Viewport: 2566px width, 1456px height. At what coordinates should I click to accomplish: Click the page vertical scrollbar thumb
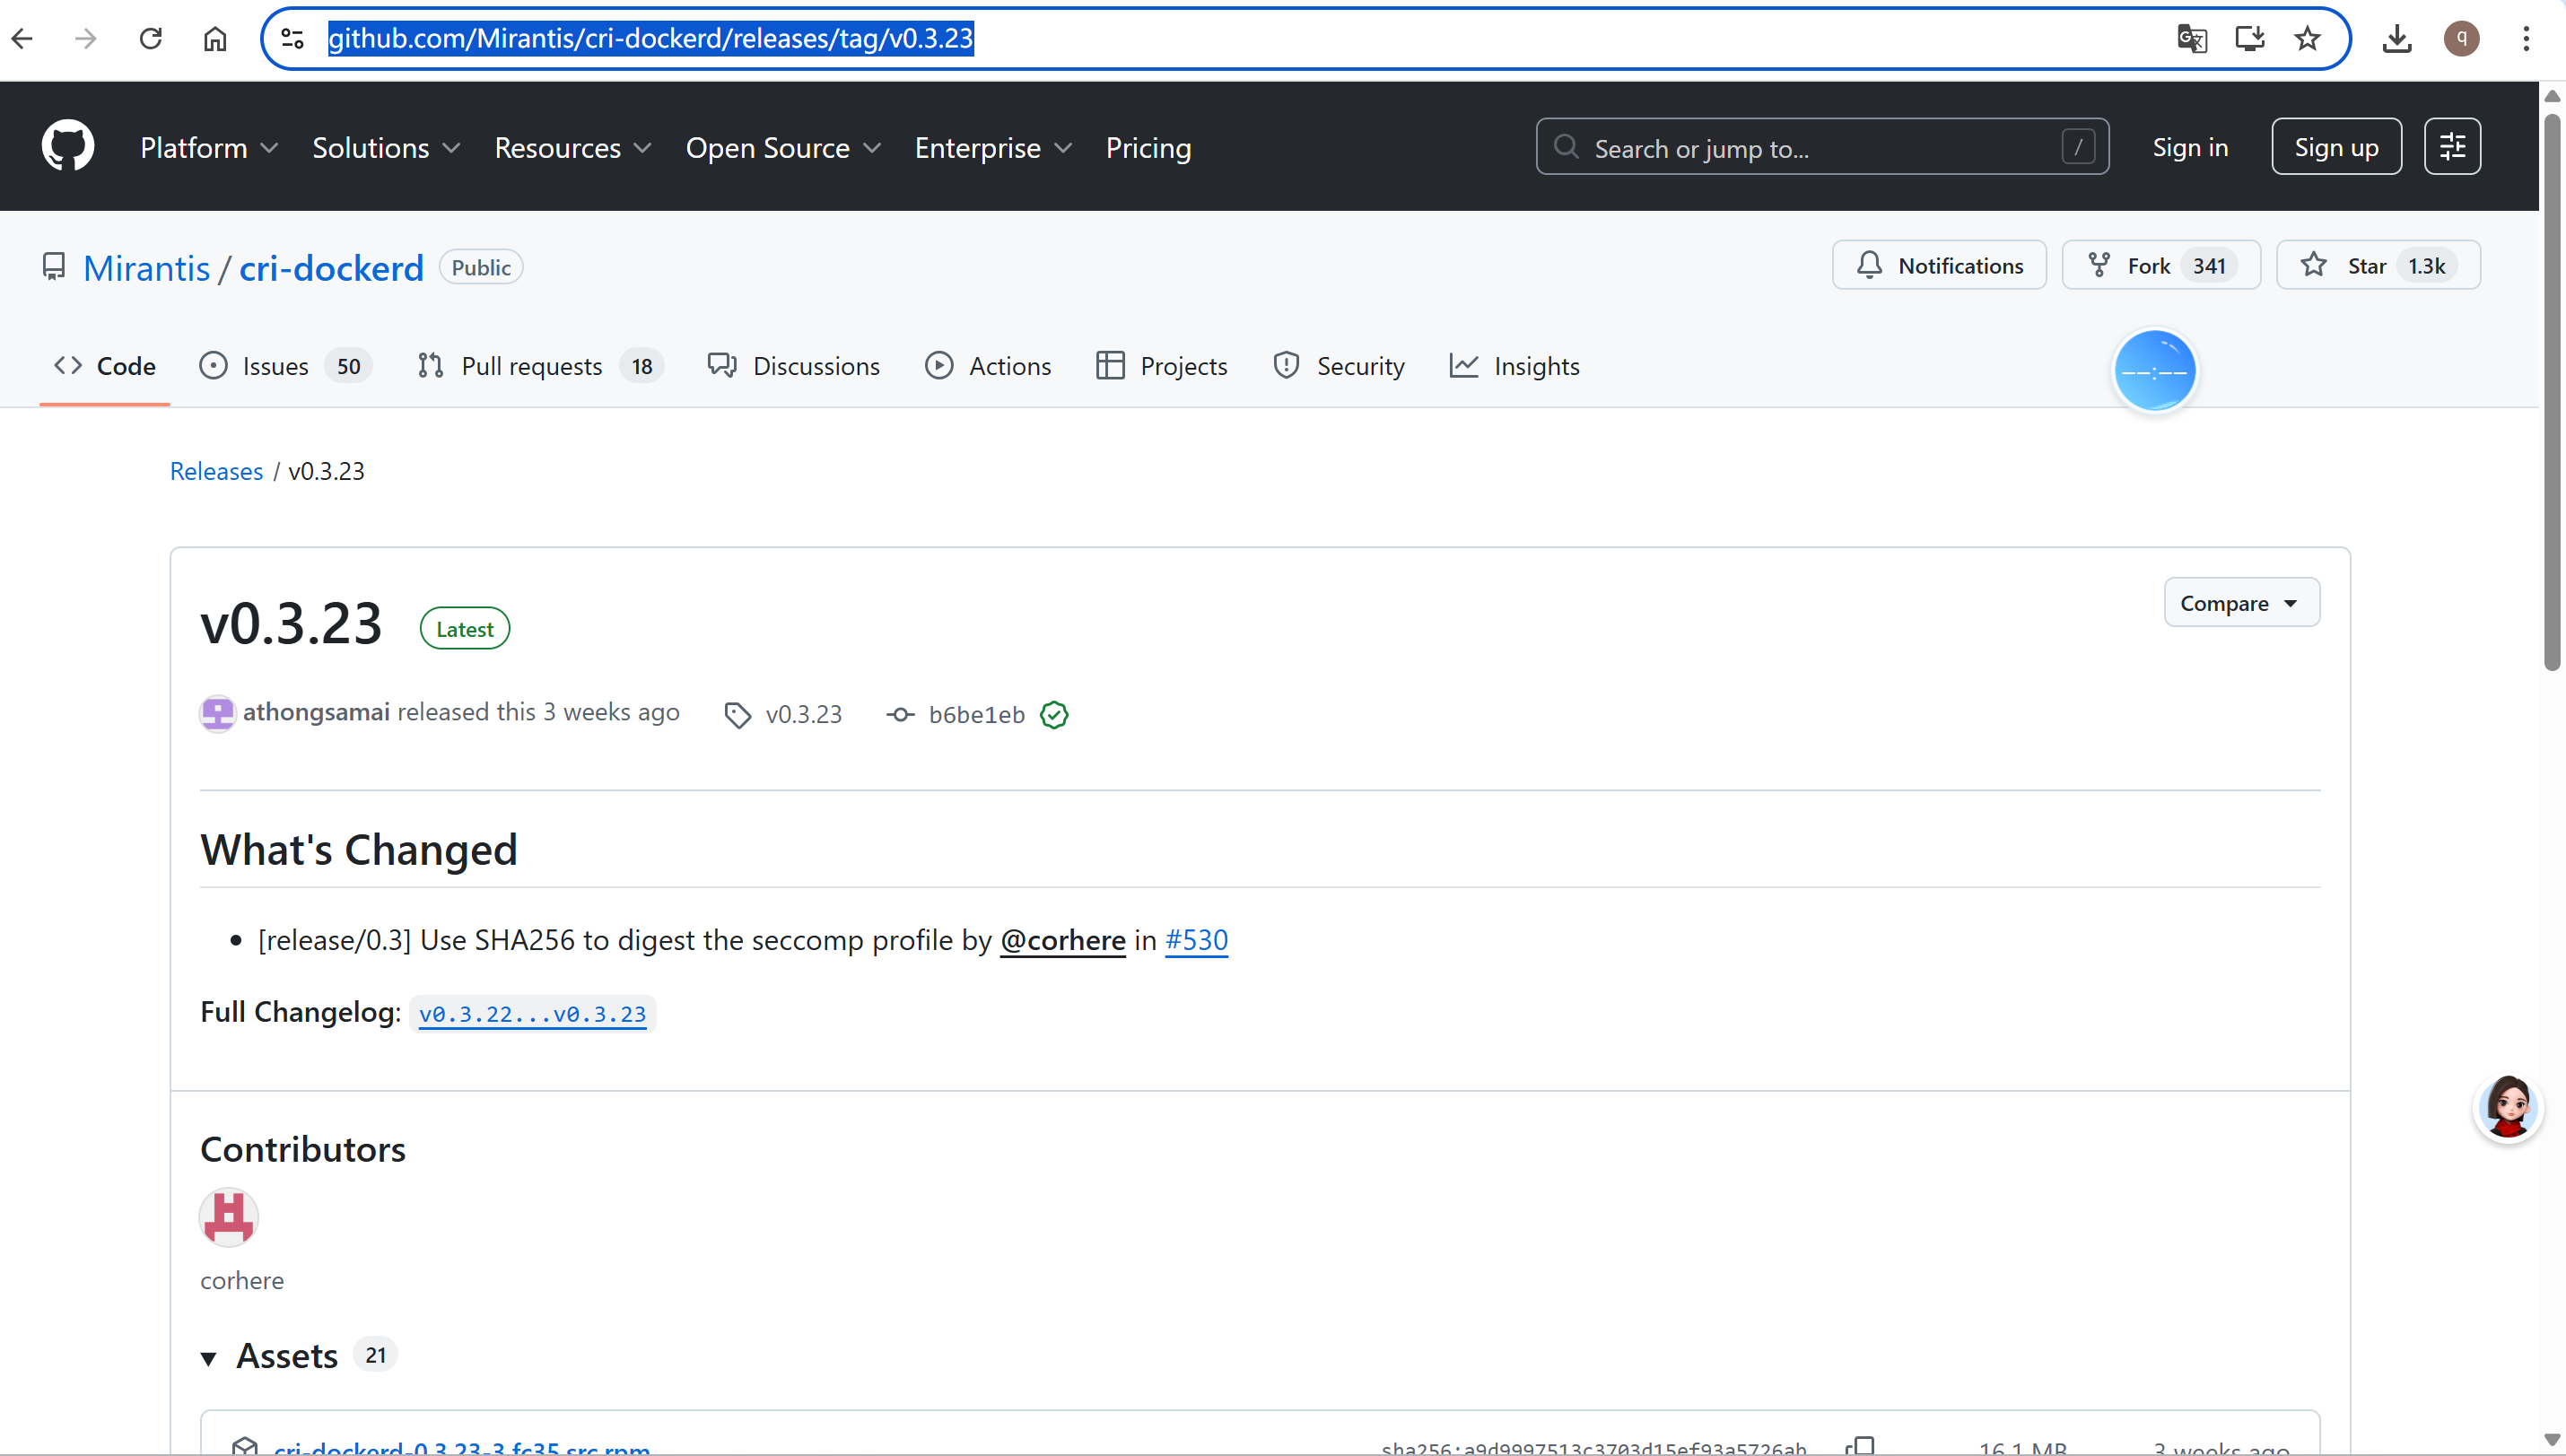click(x=2552, y=392)
